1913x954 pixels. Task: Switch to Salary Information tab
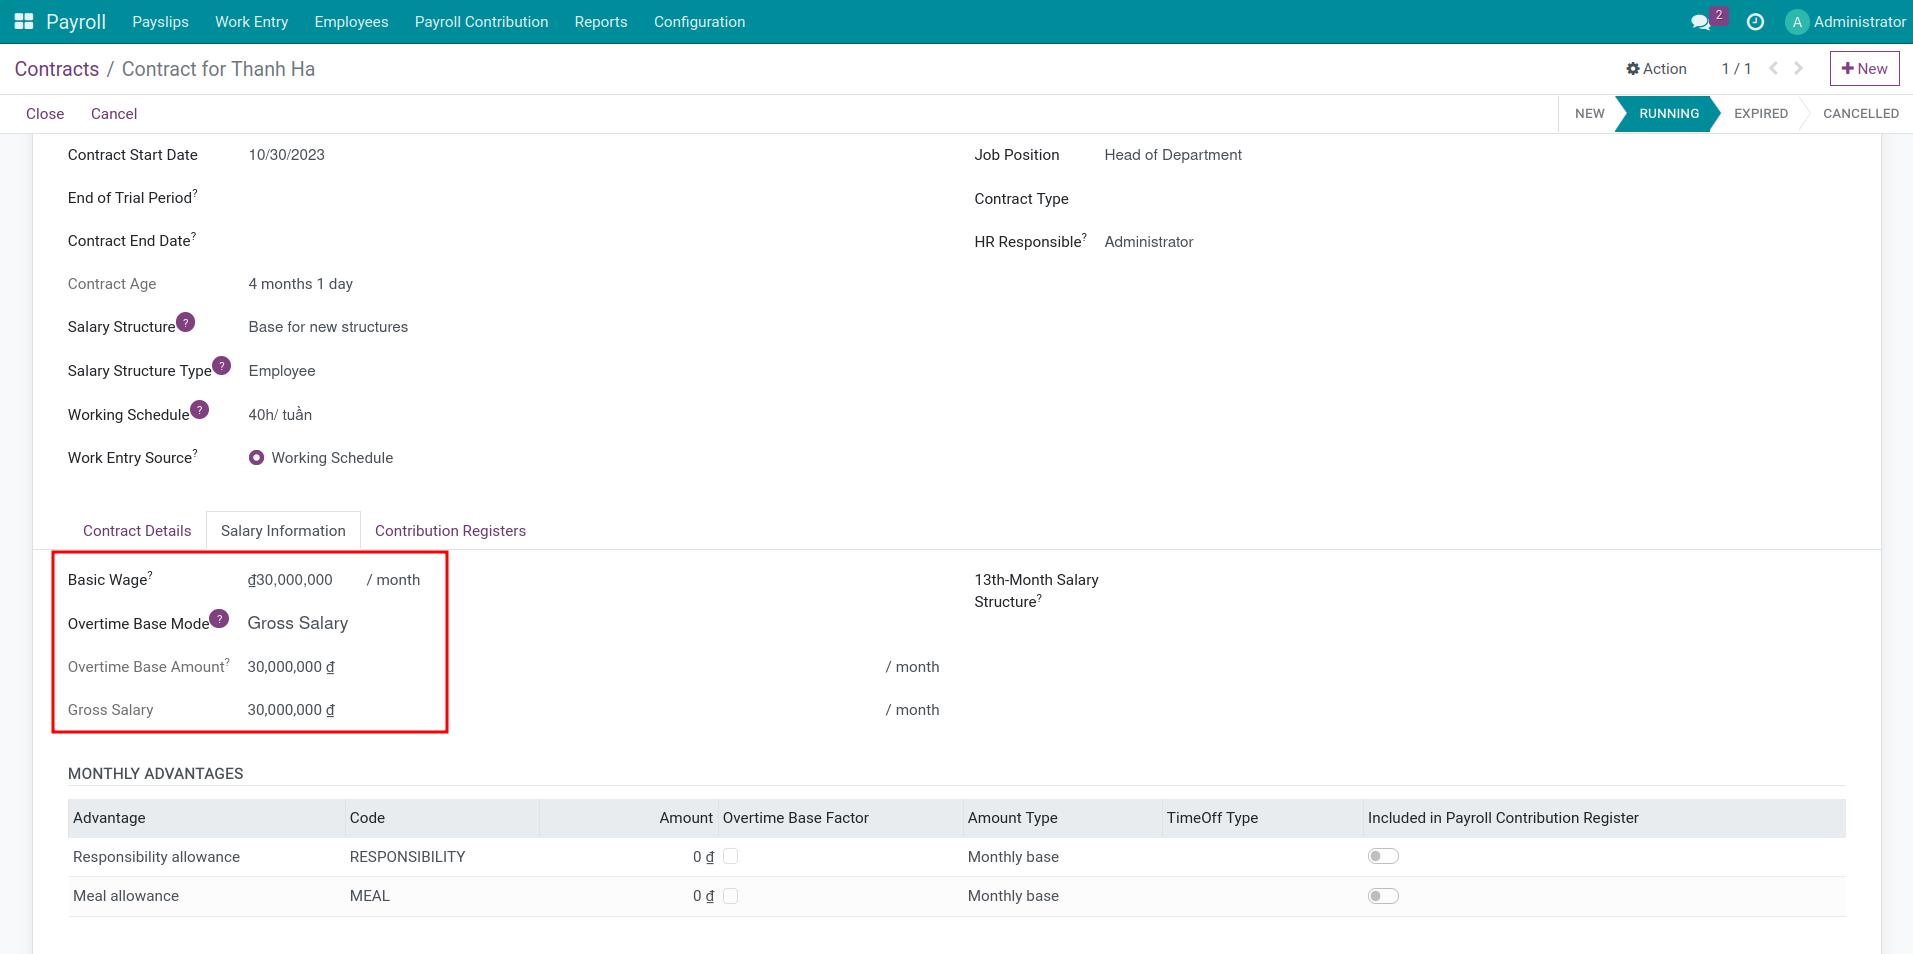point(283,531)
